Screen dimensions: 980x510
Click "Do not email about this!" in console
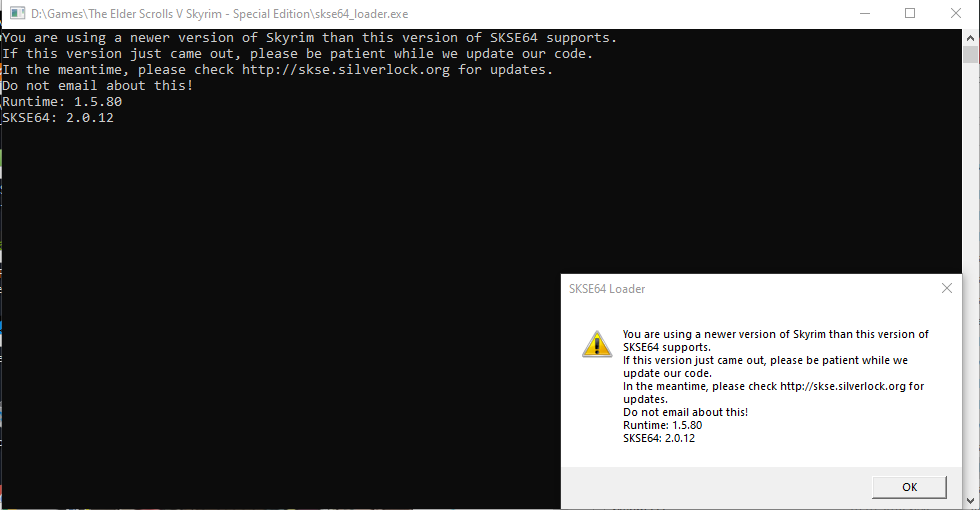(97, 86)
